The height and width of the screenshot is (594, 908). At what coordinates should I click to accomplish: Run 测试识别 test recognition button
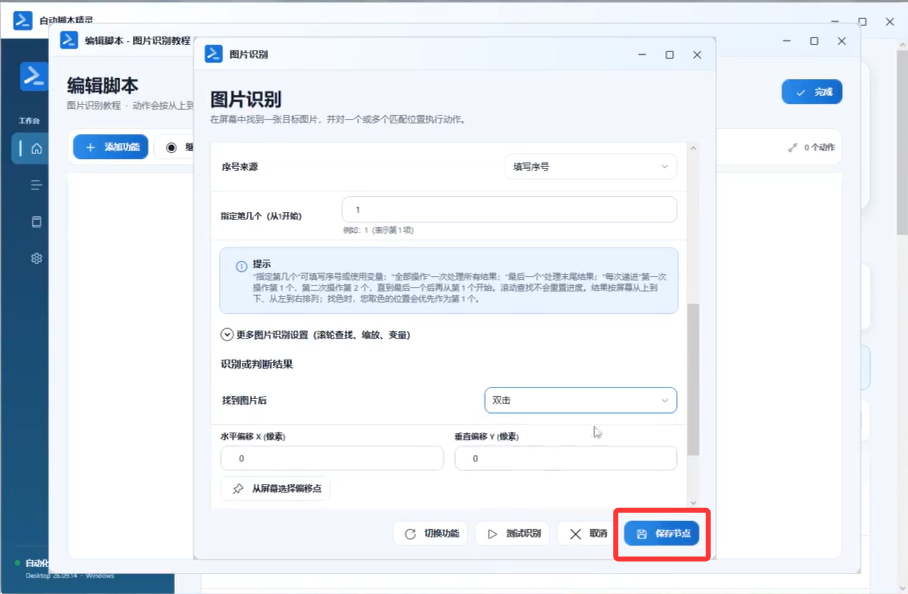point(512,534)
